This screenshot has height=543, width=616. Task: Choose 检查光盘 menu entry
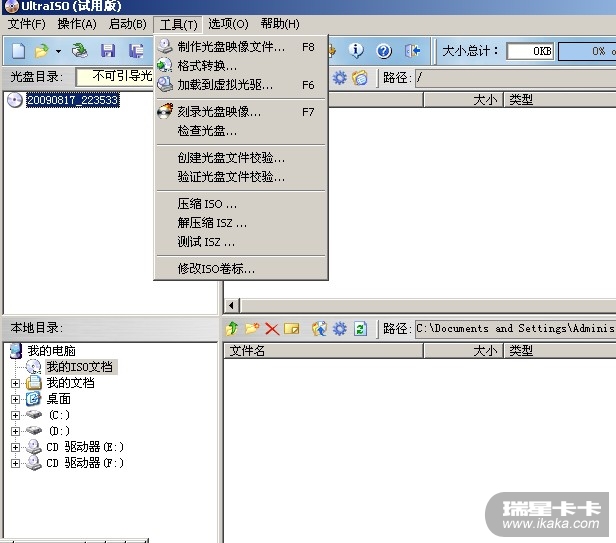point(241,131)
